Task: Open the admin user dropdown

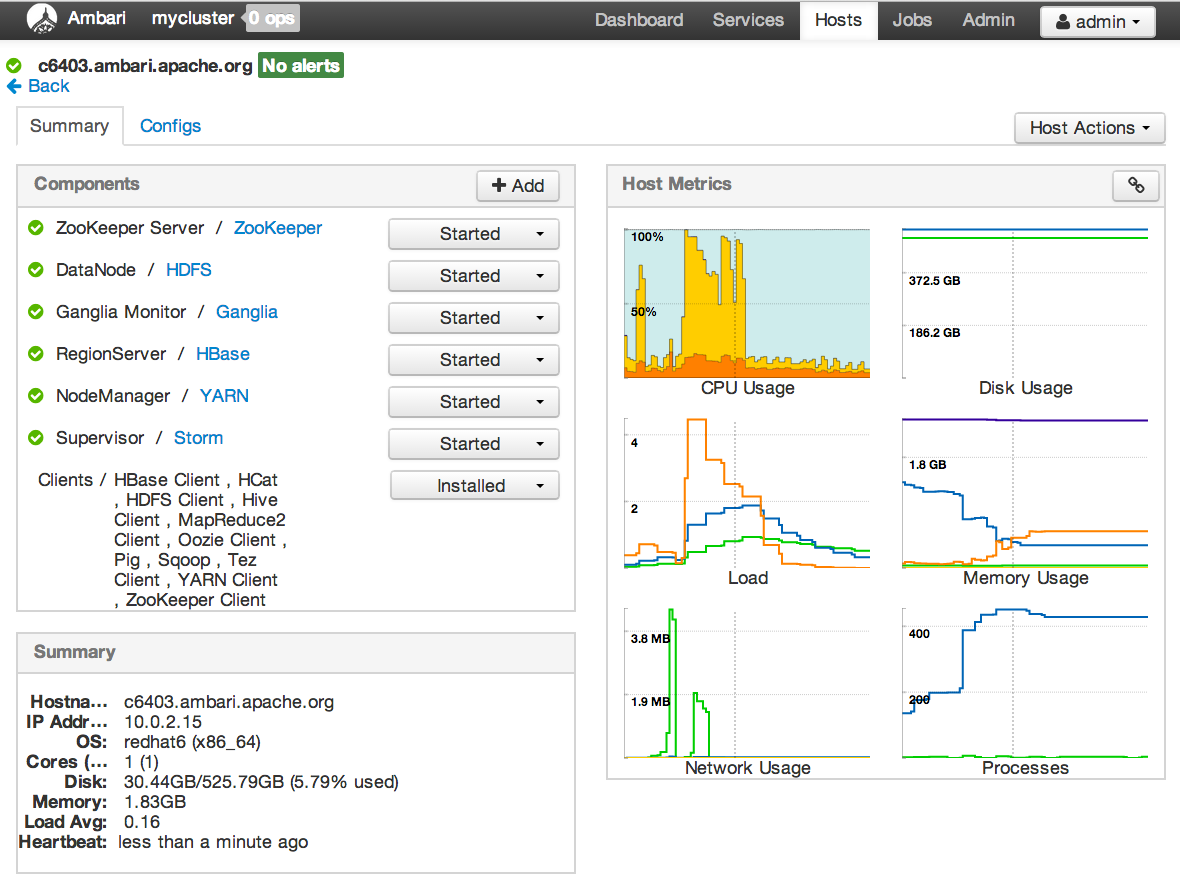Action: point(1098,22)
